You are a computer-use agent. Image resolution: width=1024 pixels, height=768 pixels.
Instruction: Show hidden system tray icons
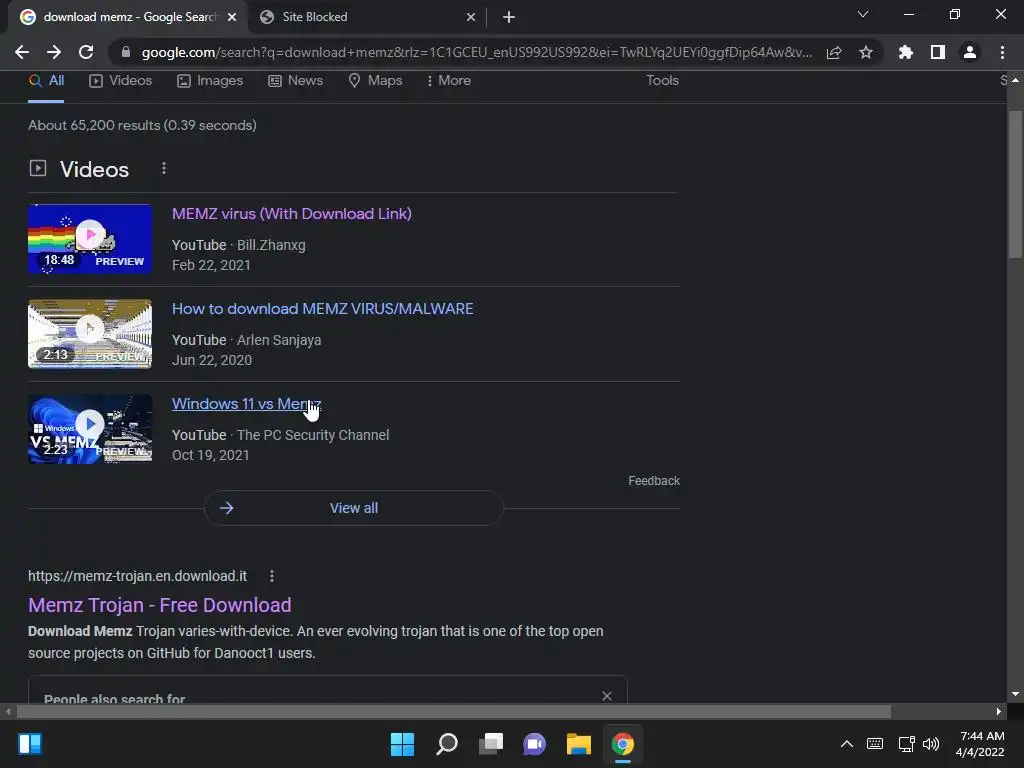tap(846, 744)
